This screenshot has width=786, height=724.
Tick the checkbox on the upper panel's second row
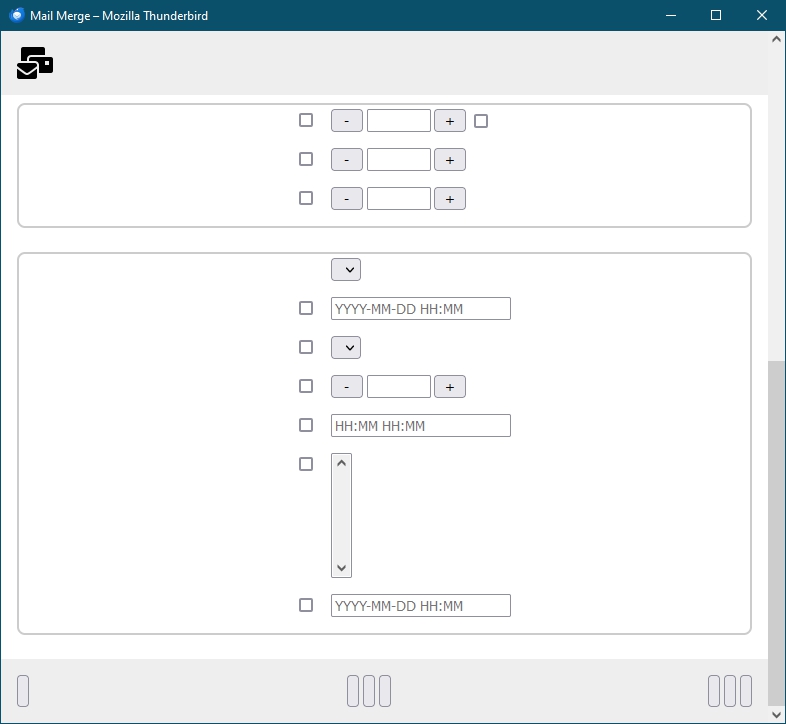306,159
